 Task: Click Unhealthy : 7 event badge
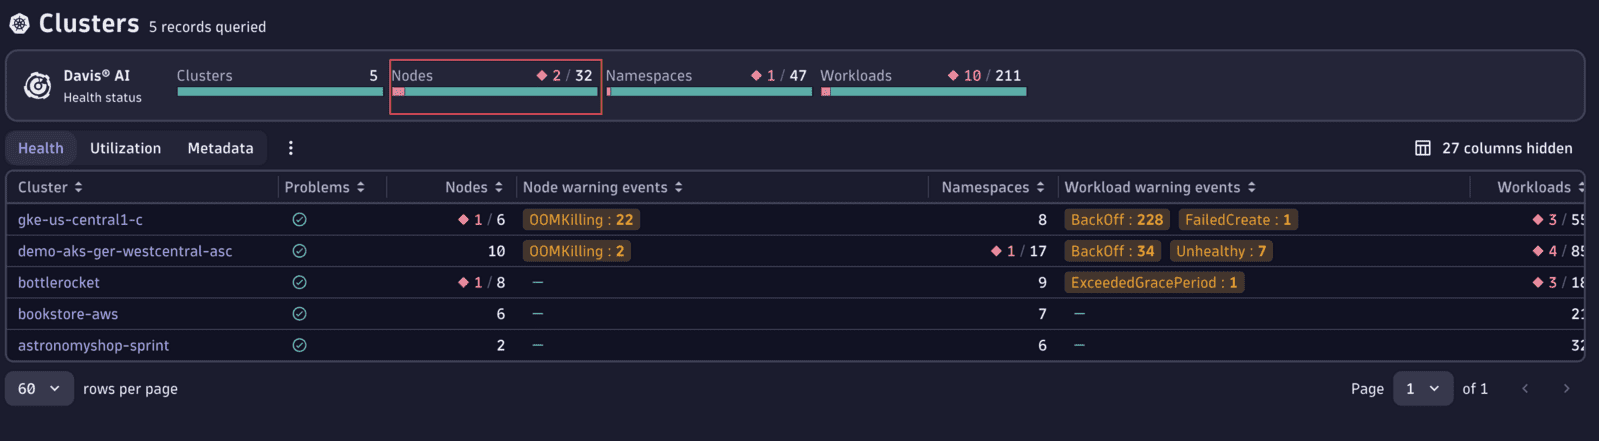pos(1221,251)
